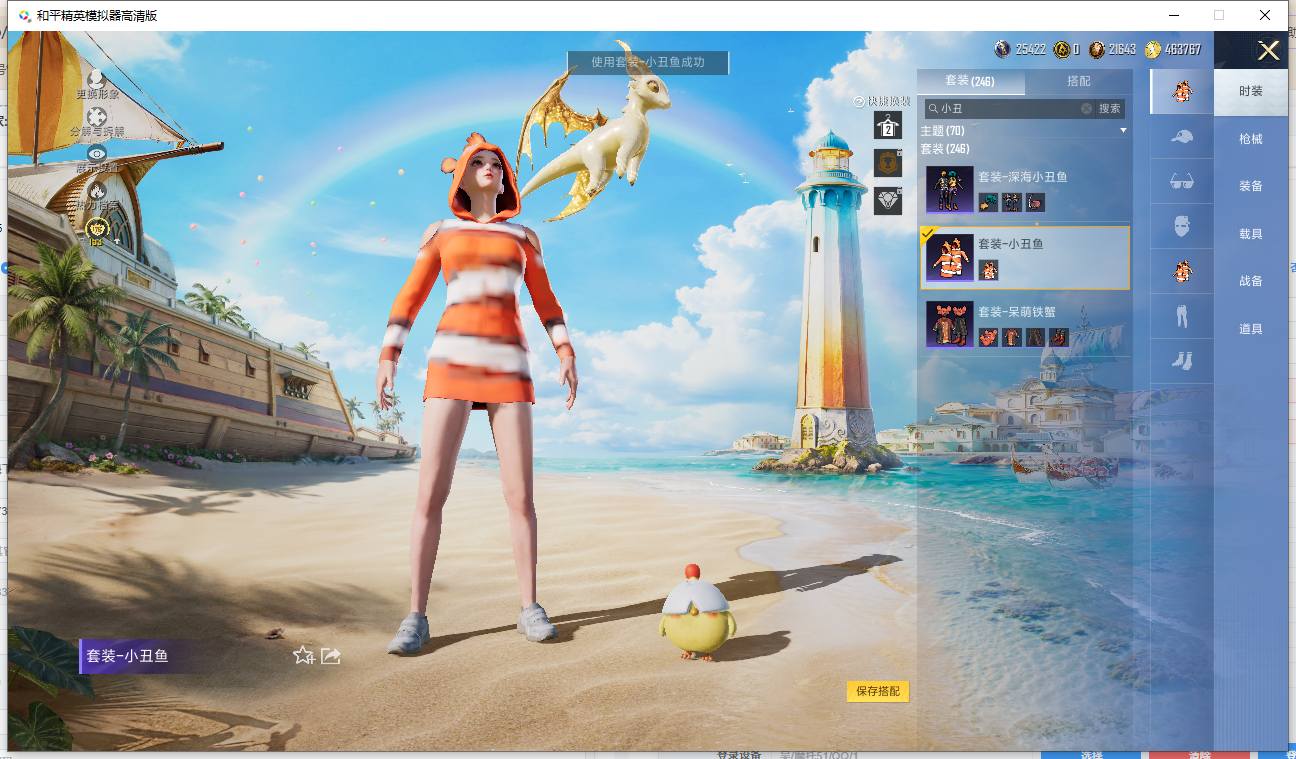Select the 套装-深海小丑鱼 outfit thumbnail
The width and height of the screenshot is (1296, 759).
point(950,190)
